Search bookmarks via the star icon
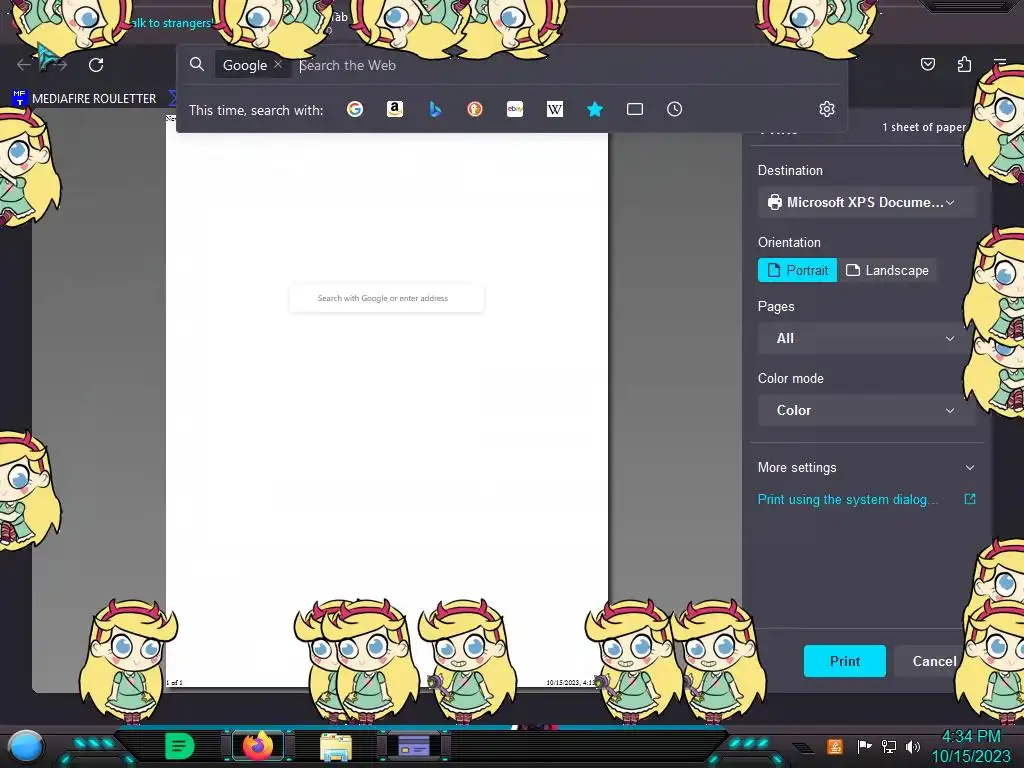This screenshot has width=1024, height=768. coord(594,109)
